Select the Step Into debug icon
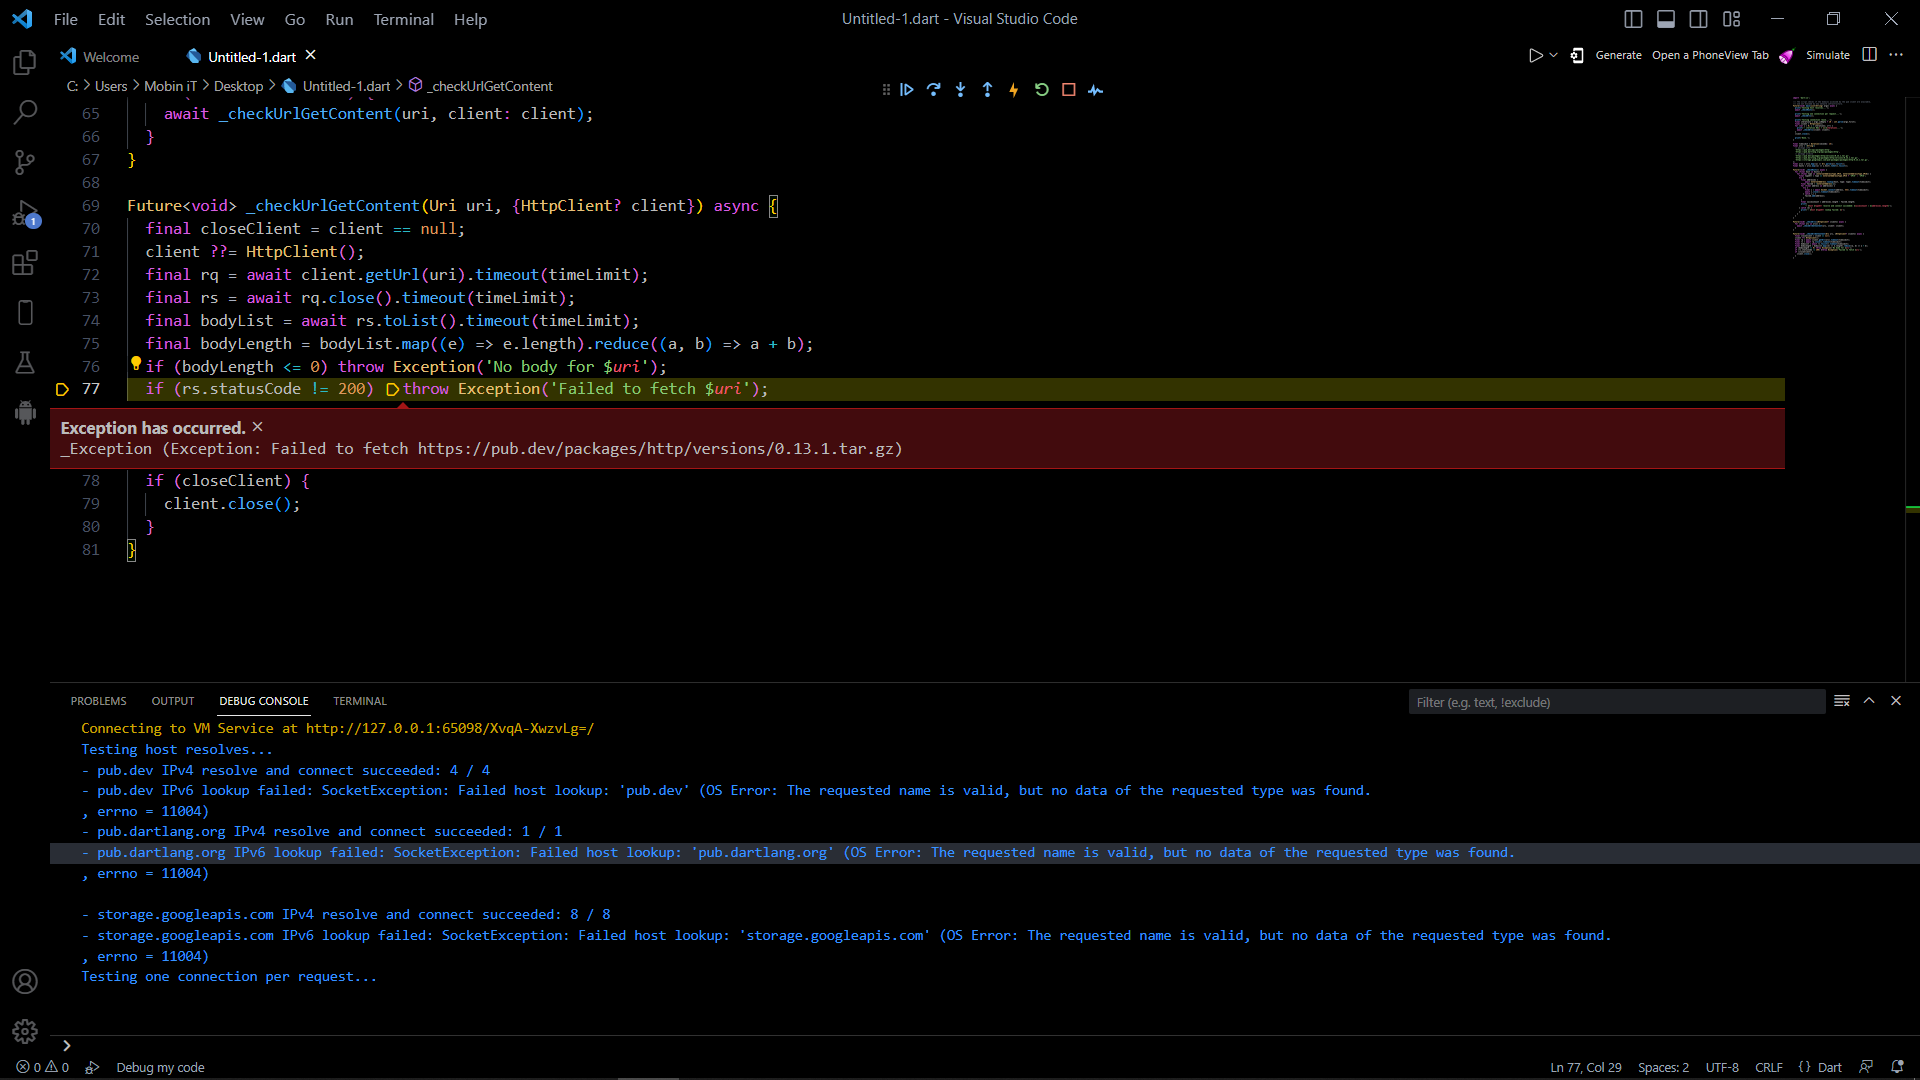This screenshot has width=1920, height=1080. point(960,89)
